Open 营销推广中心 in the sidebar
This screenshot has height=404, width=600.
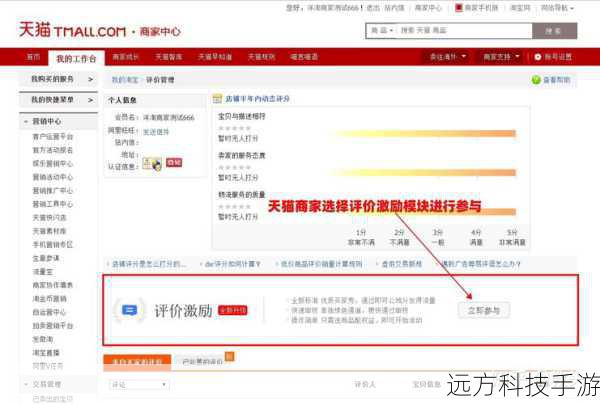point(52,191)
